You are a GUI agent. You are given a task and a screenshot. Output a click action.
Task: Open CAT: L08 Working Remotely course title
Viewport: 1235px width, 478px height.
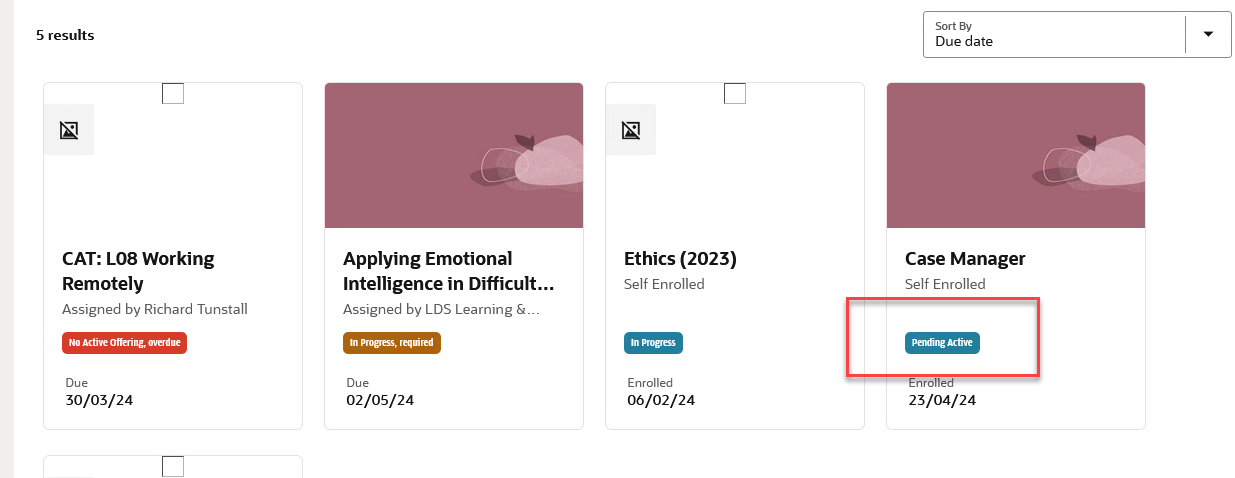138,271
